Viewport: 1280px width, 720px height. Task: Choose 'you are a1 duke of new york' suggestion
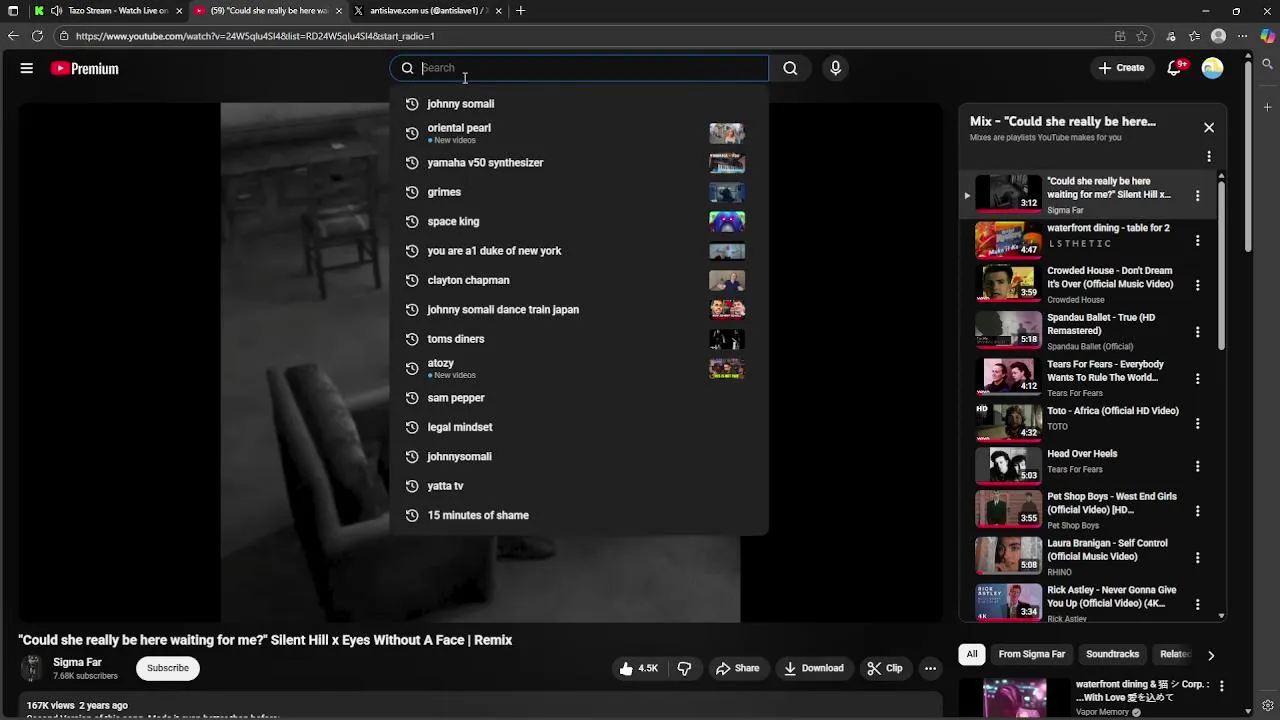click(579, 251)
